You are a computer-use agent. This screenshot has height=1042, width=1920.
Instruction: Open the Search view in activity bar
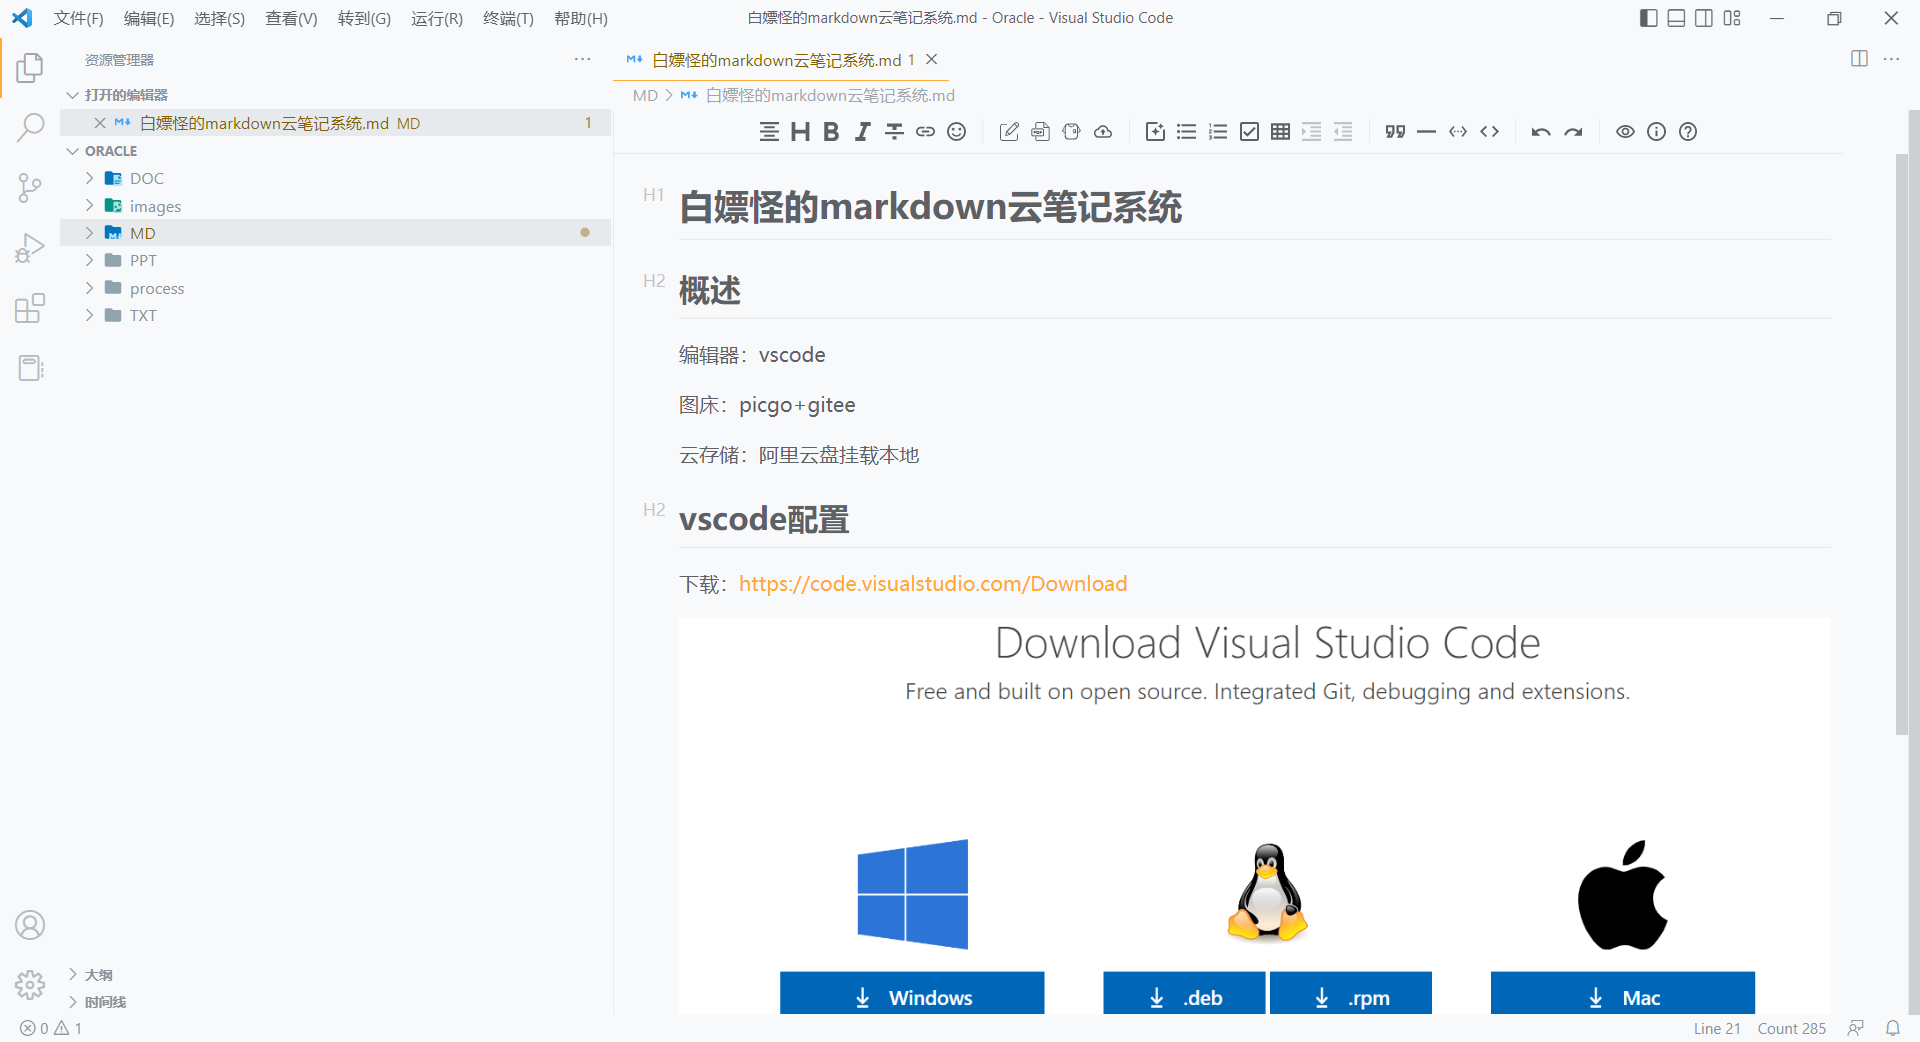[x=30, y=127]
